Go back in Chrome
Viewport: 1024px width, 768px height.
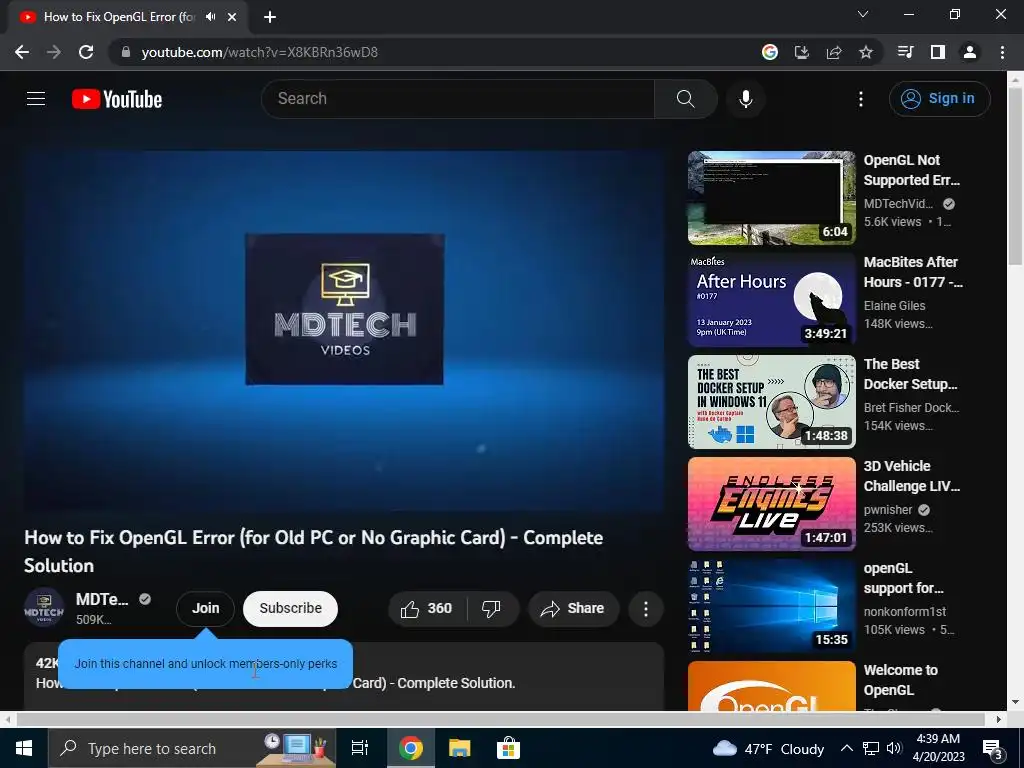[22, 52]
